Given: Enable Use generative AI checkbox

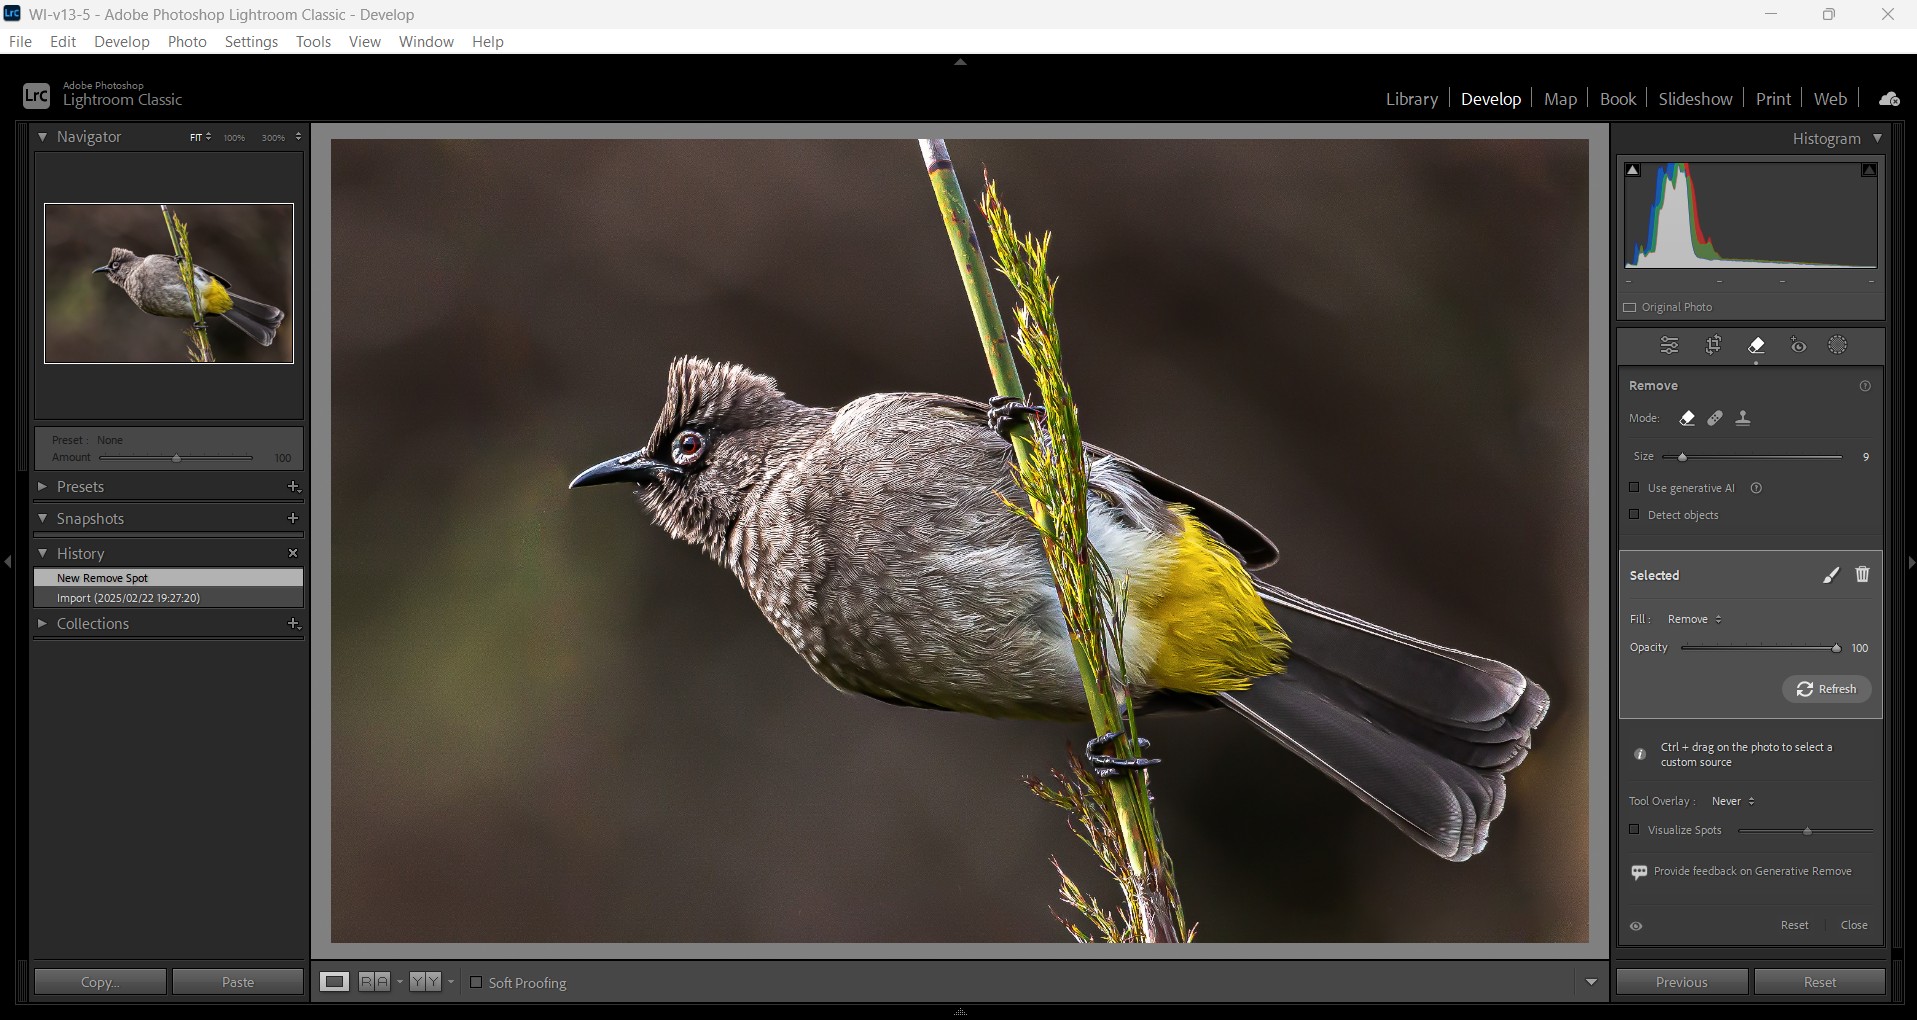Looking at the screenshot, I should pos(1635,488).
